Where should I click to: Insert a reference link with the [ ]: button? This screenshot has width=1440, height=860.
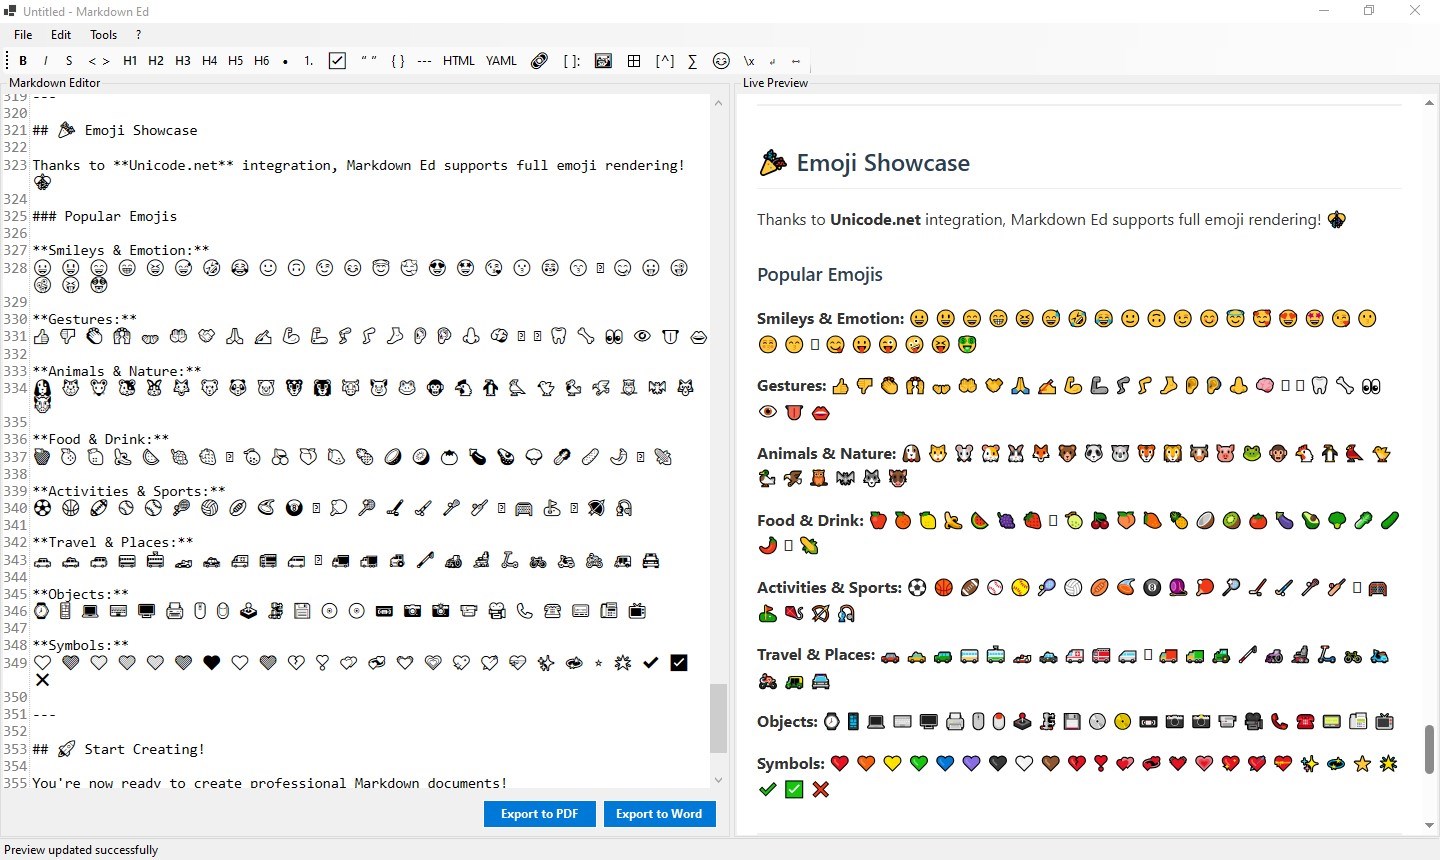coord(572,61)
